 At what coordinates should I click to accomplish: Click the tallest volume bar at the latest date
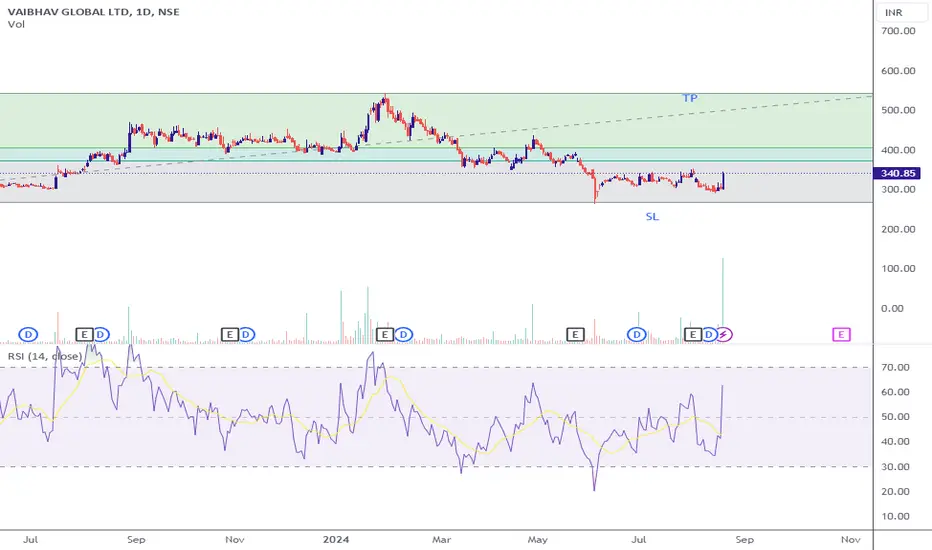coord(723,291)
